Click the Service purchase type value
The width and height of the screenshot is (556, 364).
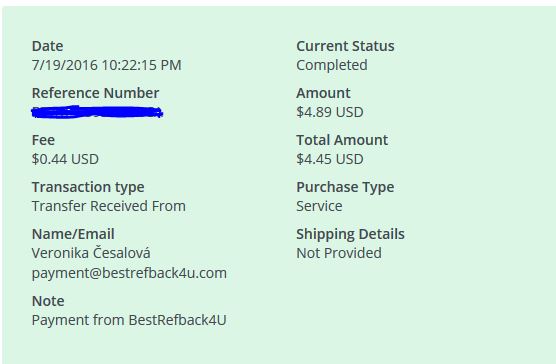tap(319, 206)
